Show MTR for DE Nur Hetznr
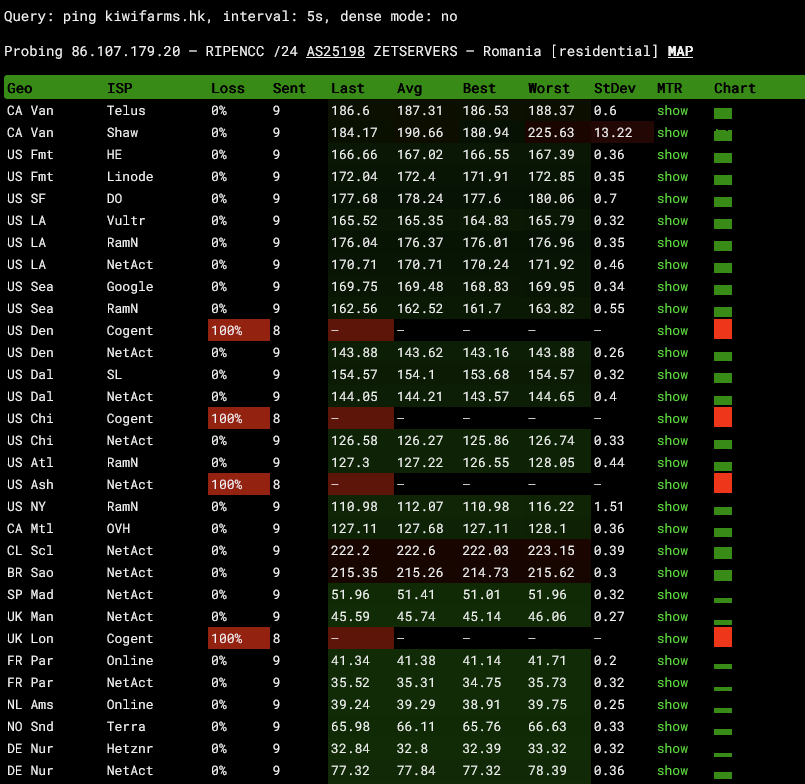Screen dimensions: 805x784 [673, 749]
